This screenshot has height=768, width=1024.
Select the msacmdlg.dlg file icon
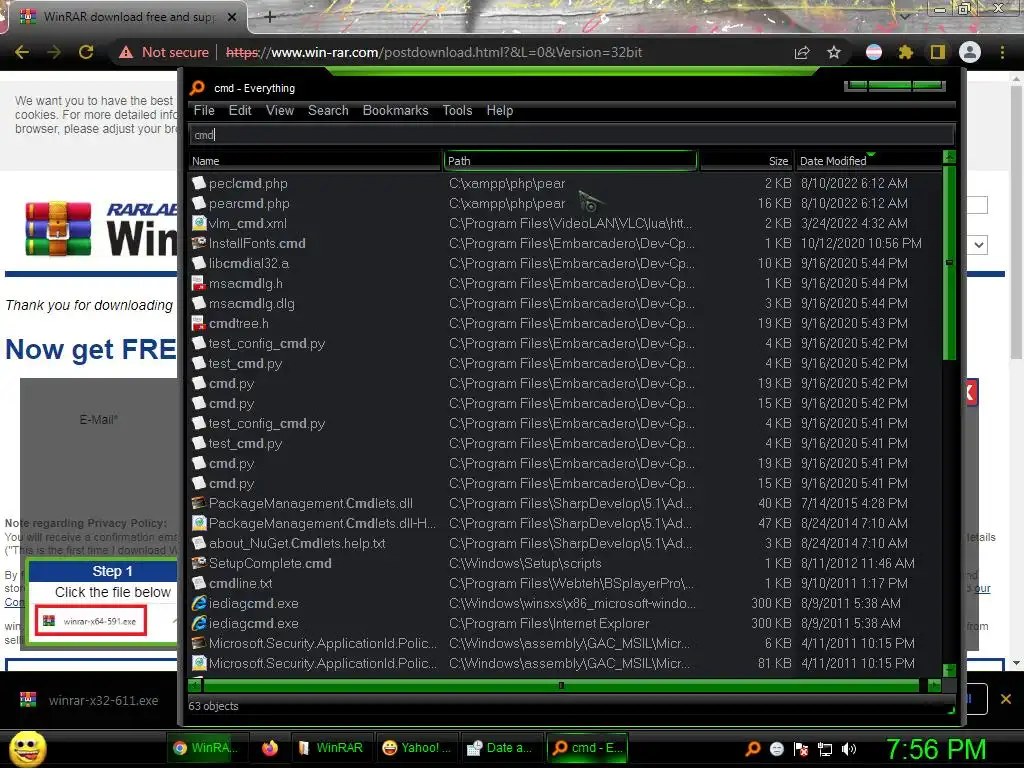199,303
